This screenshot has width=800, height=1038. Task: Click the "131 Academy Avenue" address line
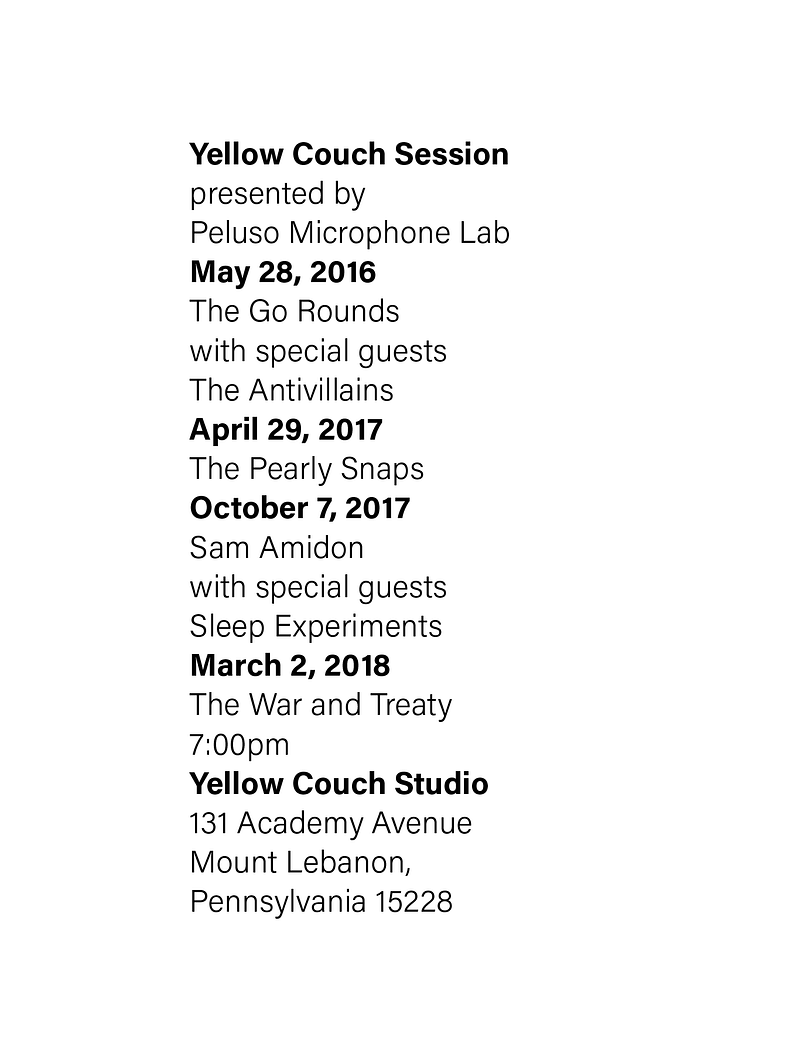point(330,823)
